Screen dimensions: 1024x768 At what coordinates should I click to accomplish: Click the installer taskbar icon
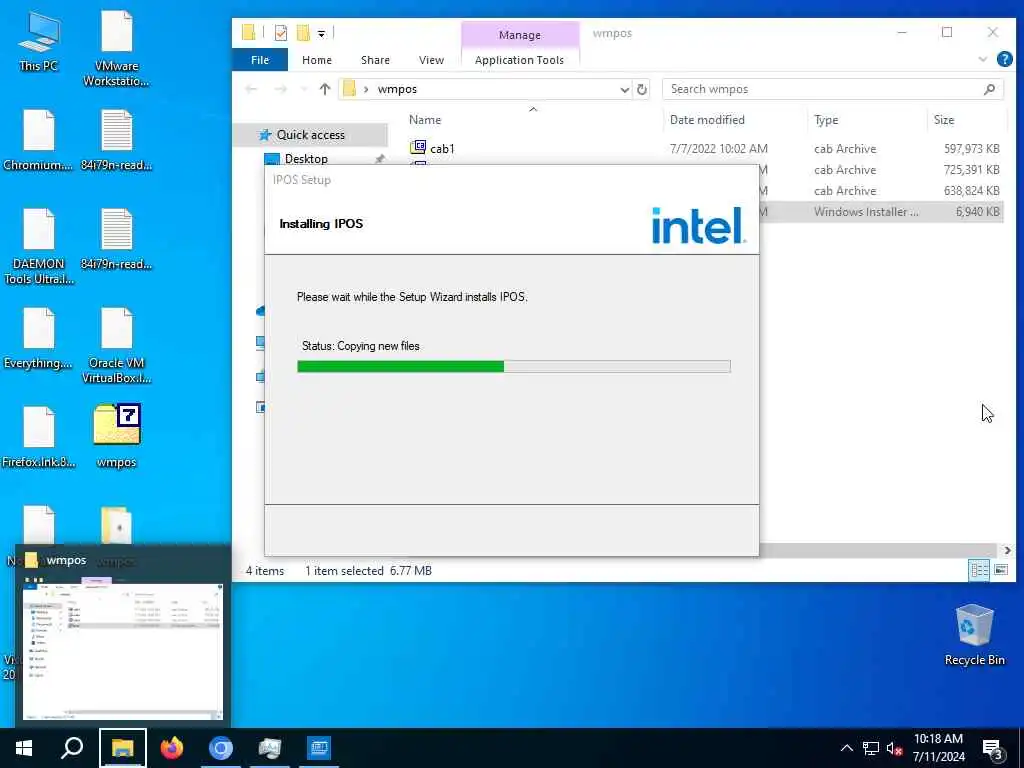(270, 748)
